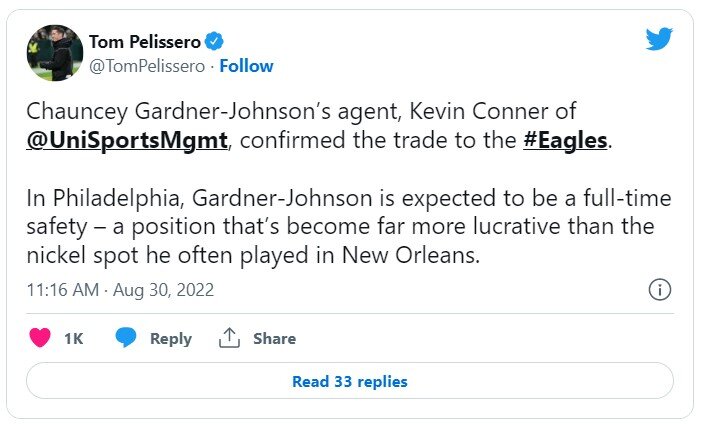Click the paragraph about full-time safety
705x428 pixels.
(340, 226)
